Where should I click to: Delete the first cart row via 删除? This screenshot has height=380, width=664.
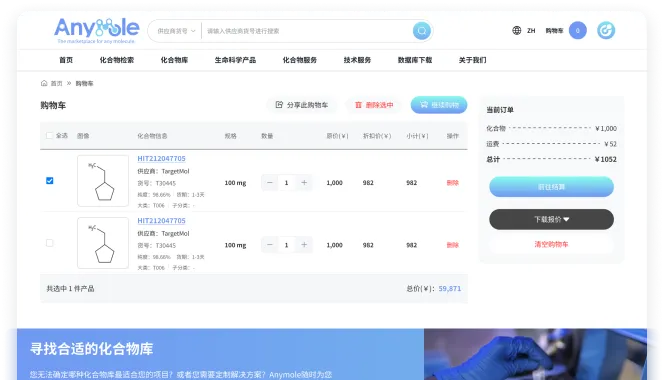click(x=453, y=183)
